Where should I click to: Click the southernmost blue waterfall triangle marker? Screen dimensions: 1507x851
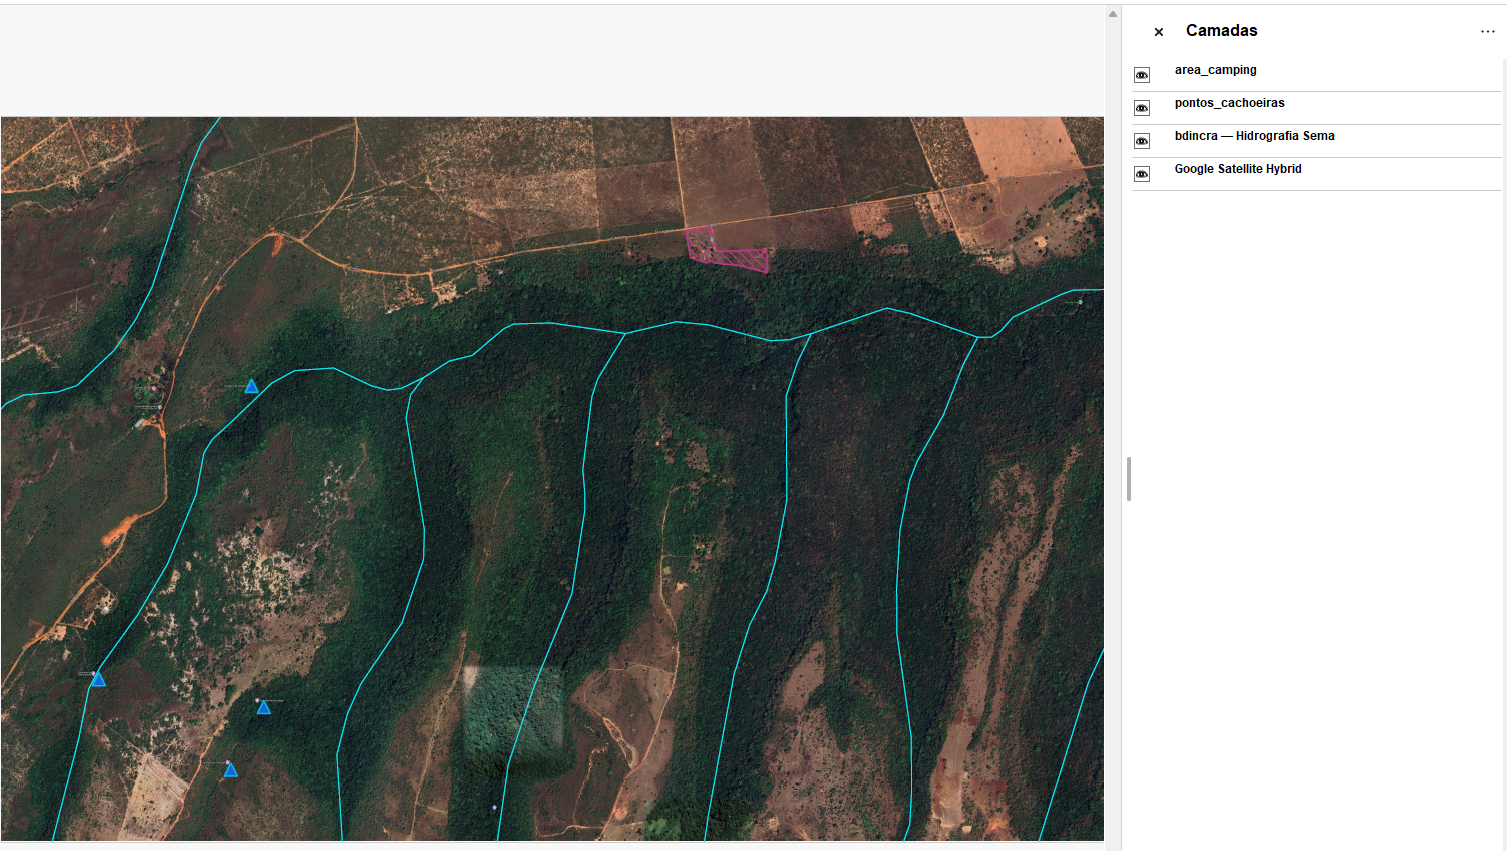(231, 769)
